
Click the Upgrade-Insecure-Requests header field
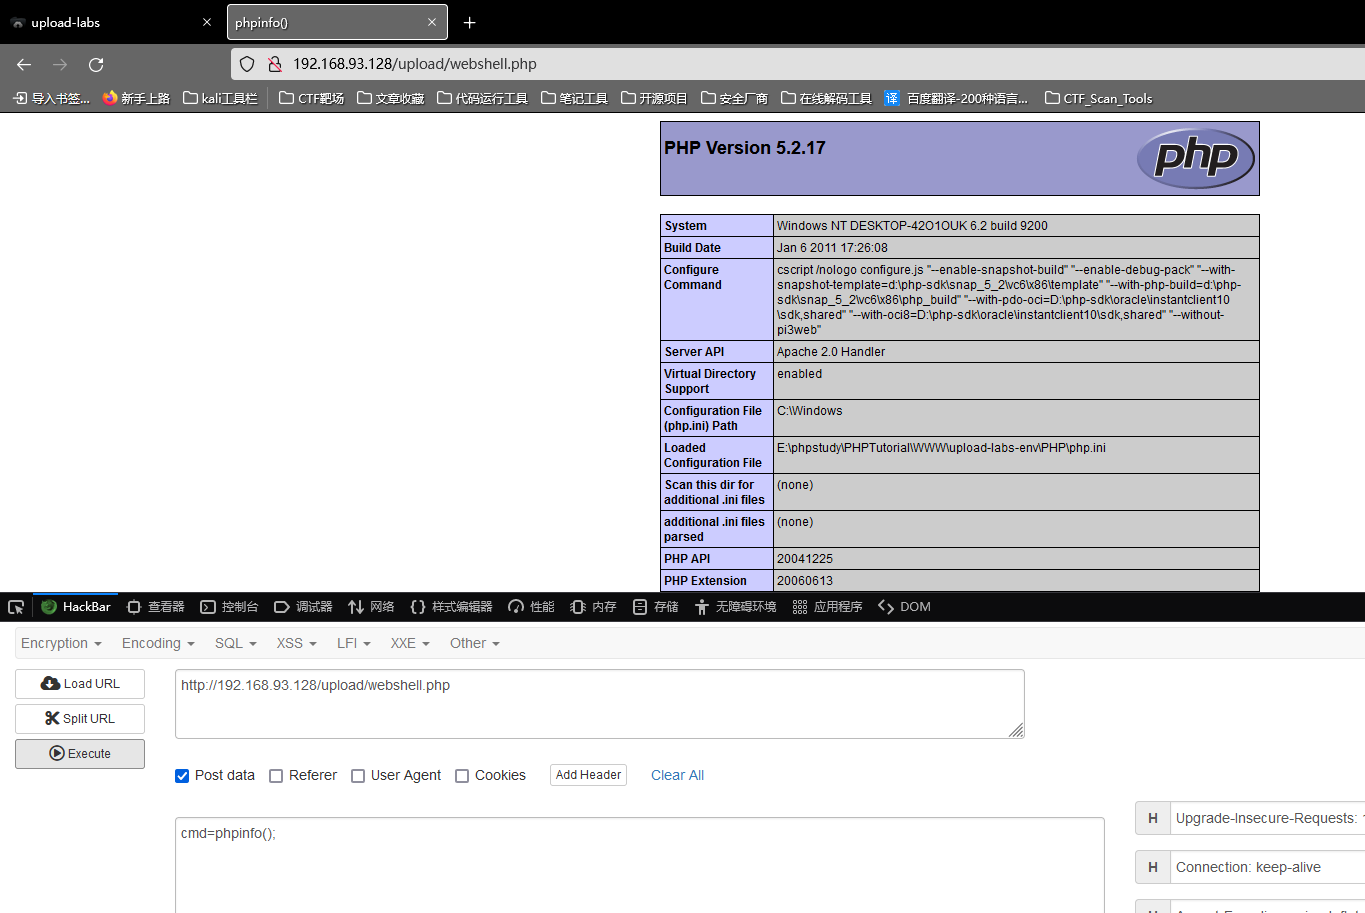point(1268,818)
